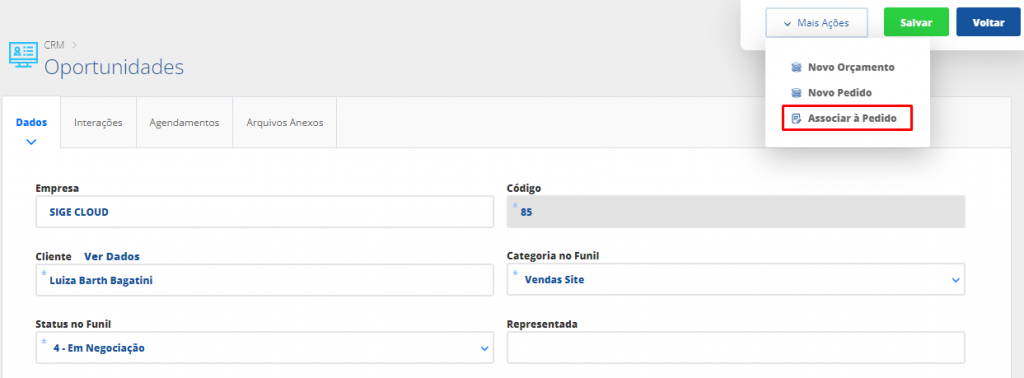Click the Associar à Pedido document icon

(796, 119)
